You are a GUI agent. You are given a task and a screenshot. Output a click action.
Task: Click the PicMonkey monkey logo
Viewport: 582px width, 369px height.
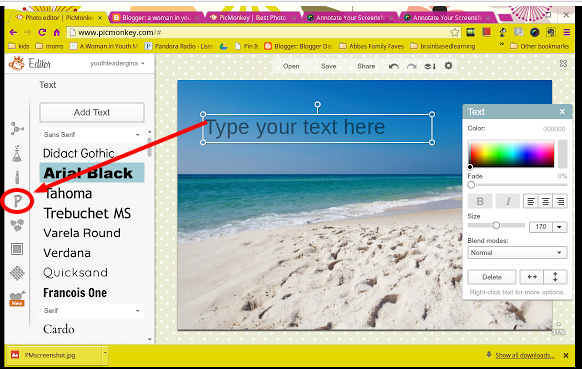click(16, 63)
